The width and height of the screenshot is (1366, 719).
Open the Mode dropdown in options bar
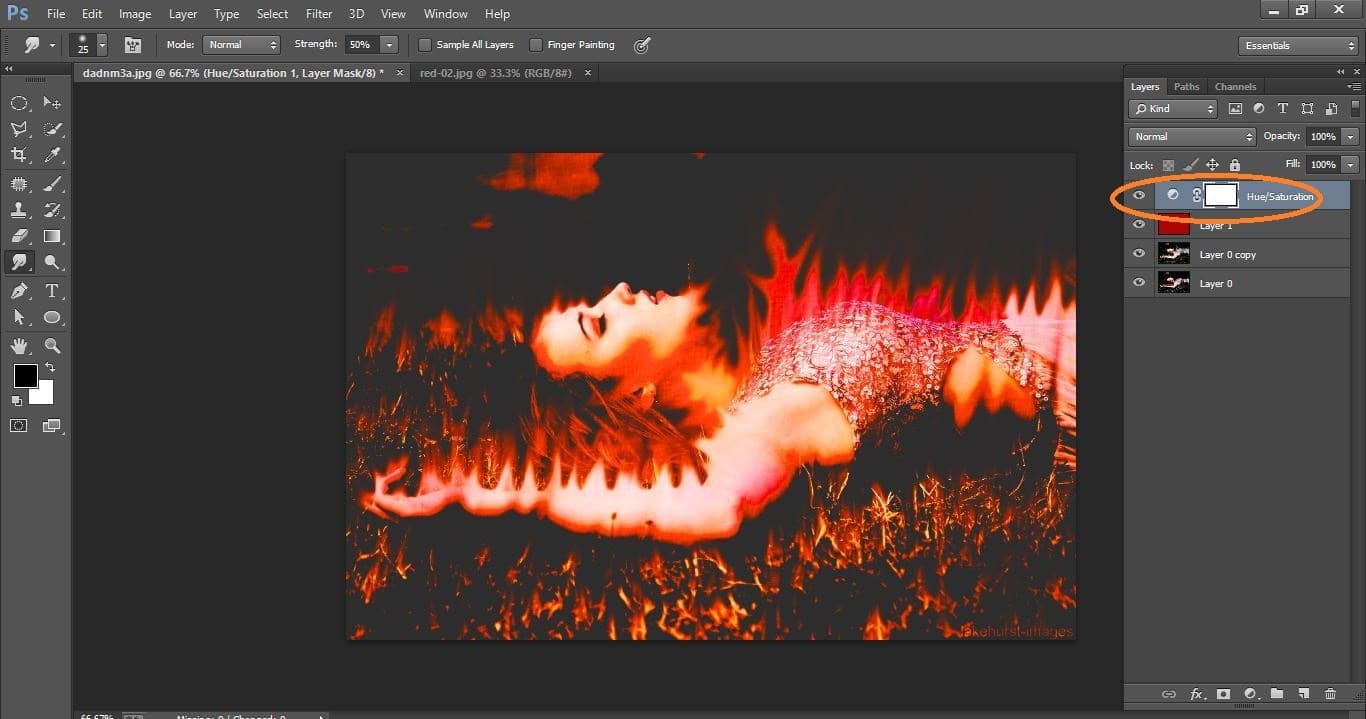click(241, 45)
